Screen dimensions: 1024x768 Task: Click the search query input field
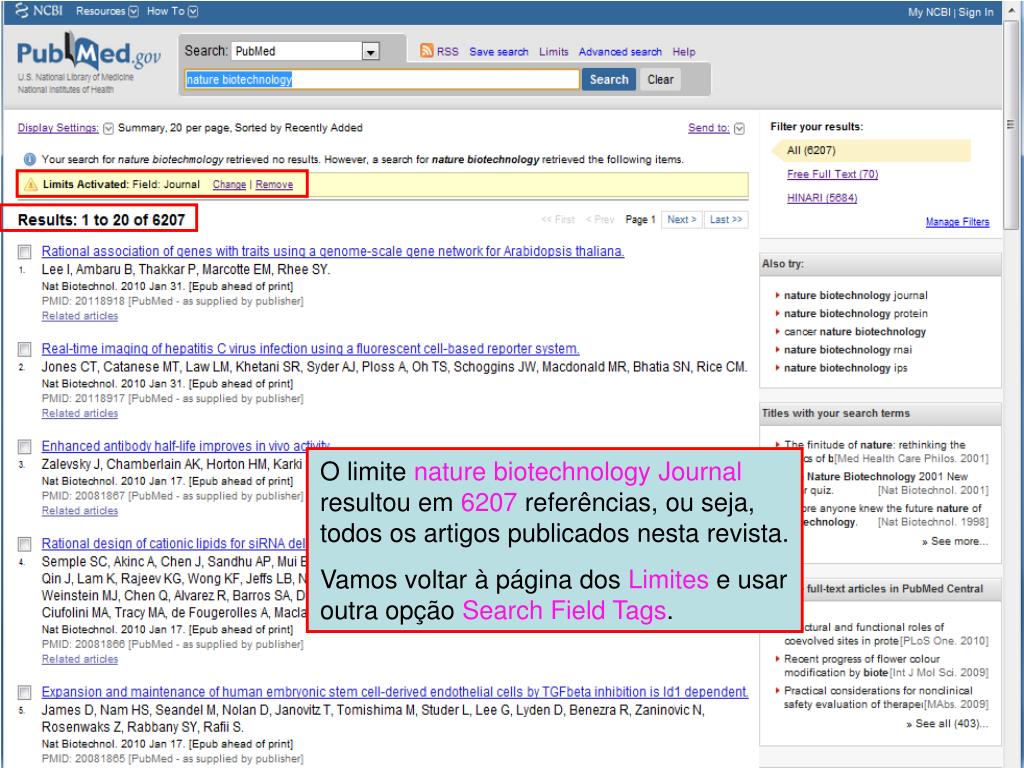click(381, 80)
